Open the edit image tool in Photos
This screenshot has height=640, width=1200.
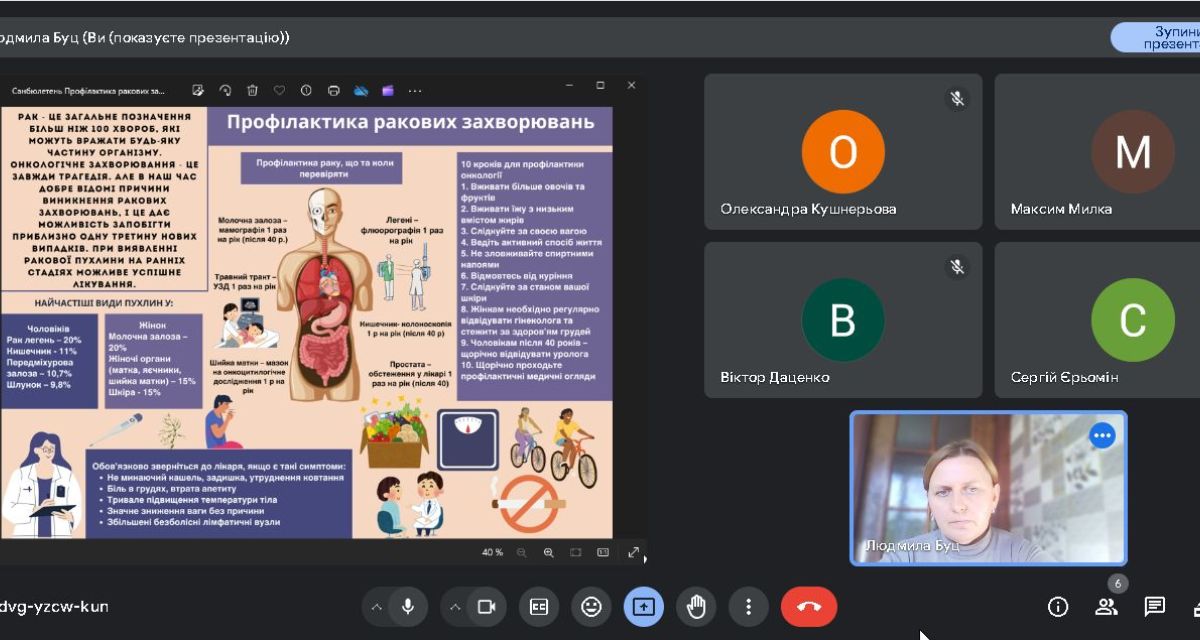pos(198,90)
